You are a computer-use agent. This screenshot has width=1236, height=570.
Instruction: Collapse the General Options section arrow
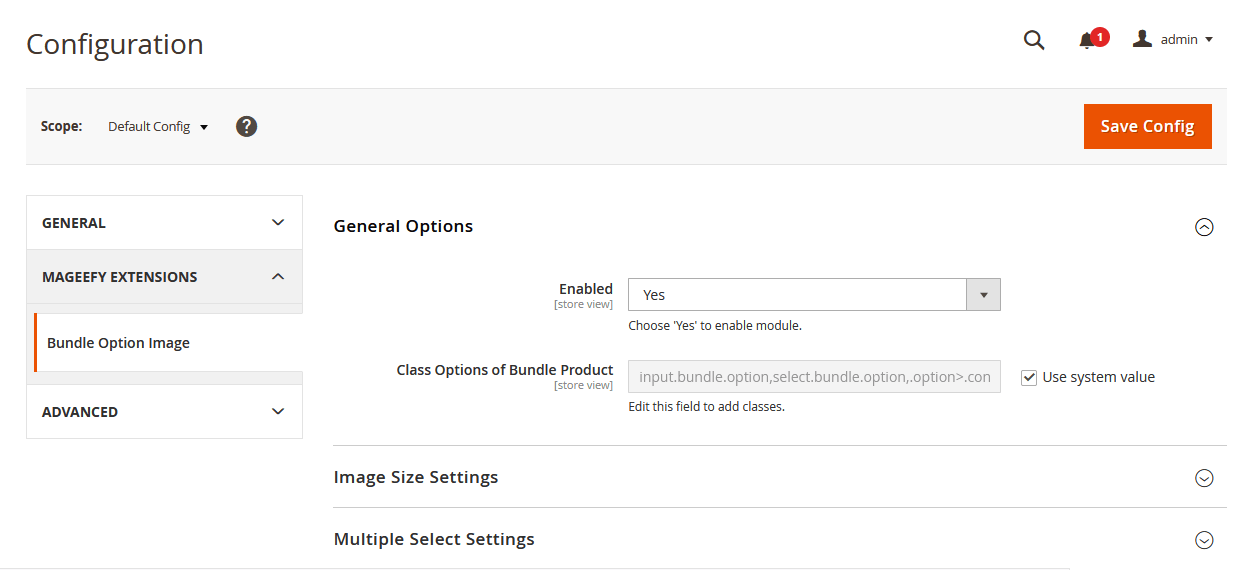point(1204,227)
